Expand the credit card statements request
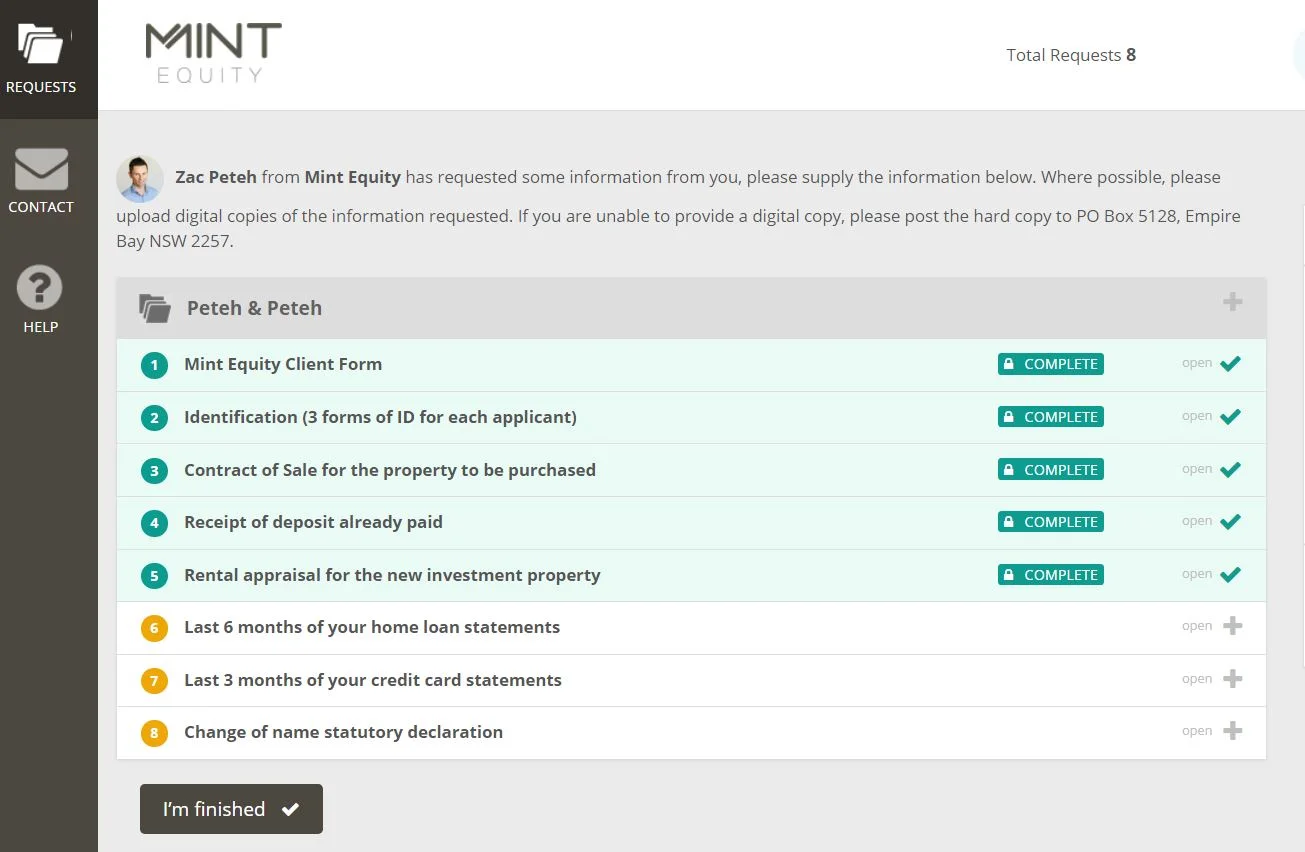The height and width of the screenshot is (852, 1305). pos(1233,678)
